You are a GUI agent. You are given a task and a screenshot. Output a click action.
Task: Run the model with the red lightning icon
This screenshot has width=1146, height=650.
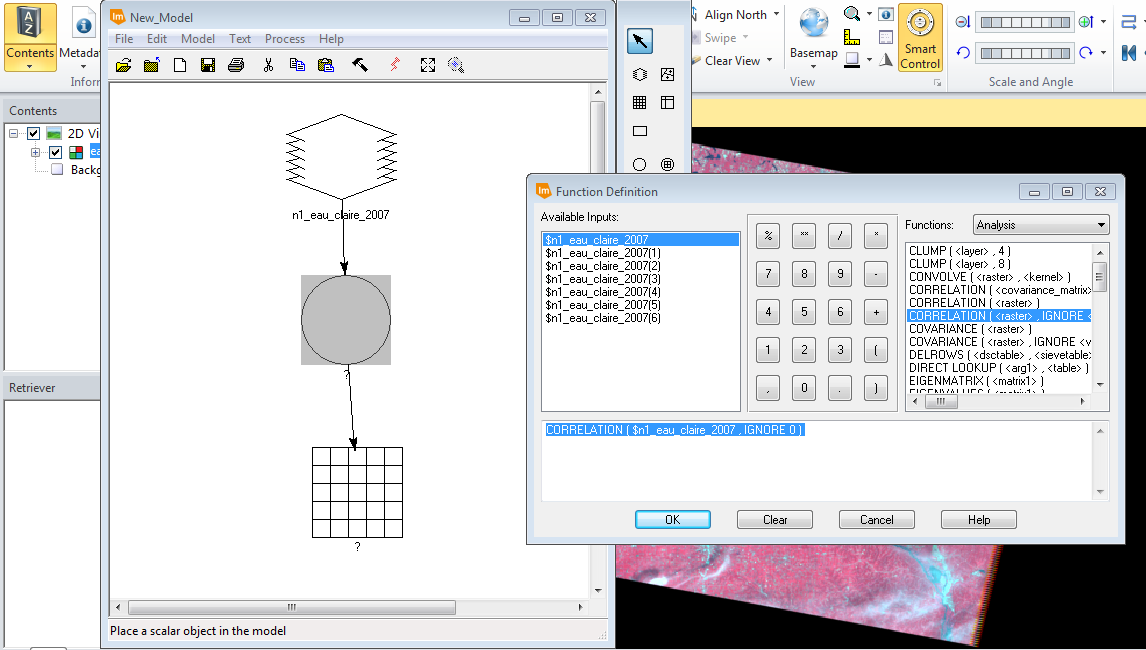[x=395, y=65]
